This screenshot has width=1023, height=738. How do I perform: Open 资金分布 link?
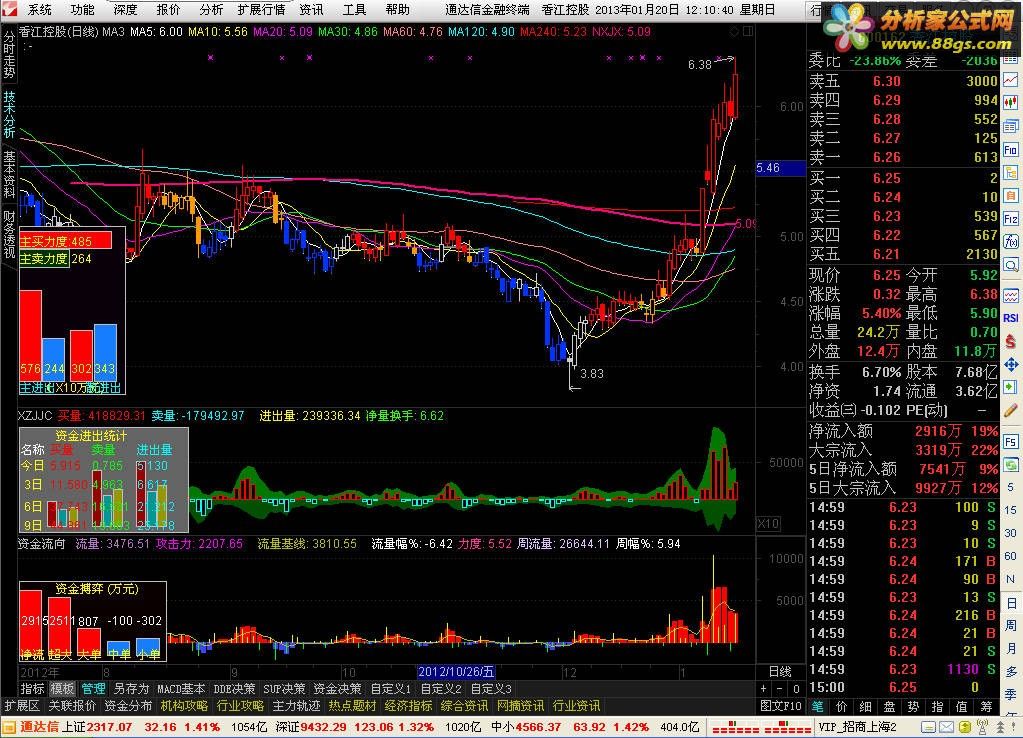coord(128,705)
